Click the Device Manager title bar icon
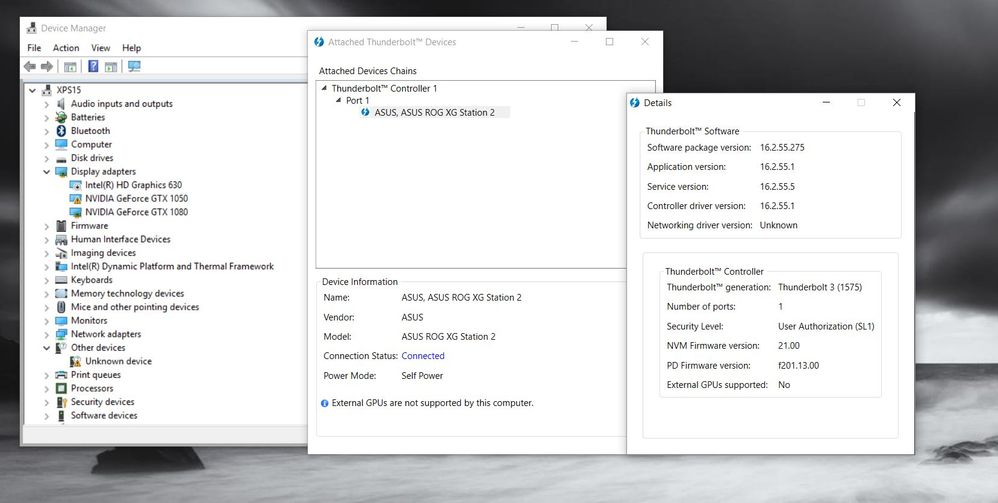The width and height of the screenshot is (998, 503). pos(31,28)
